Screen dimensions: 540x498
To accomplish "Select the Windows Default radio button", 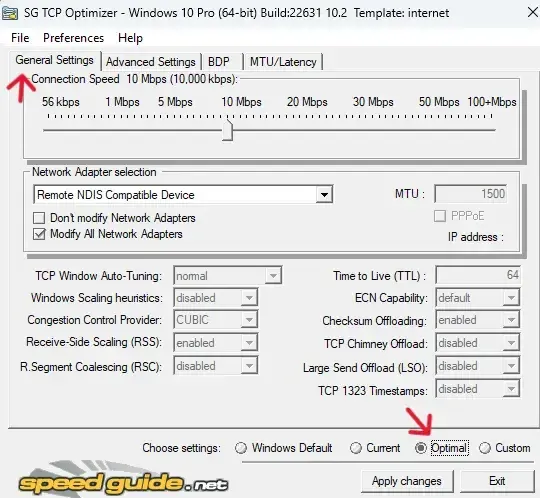I will pyautogui.click(x=241, y=448).
